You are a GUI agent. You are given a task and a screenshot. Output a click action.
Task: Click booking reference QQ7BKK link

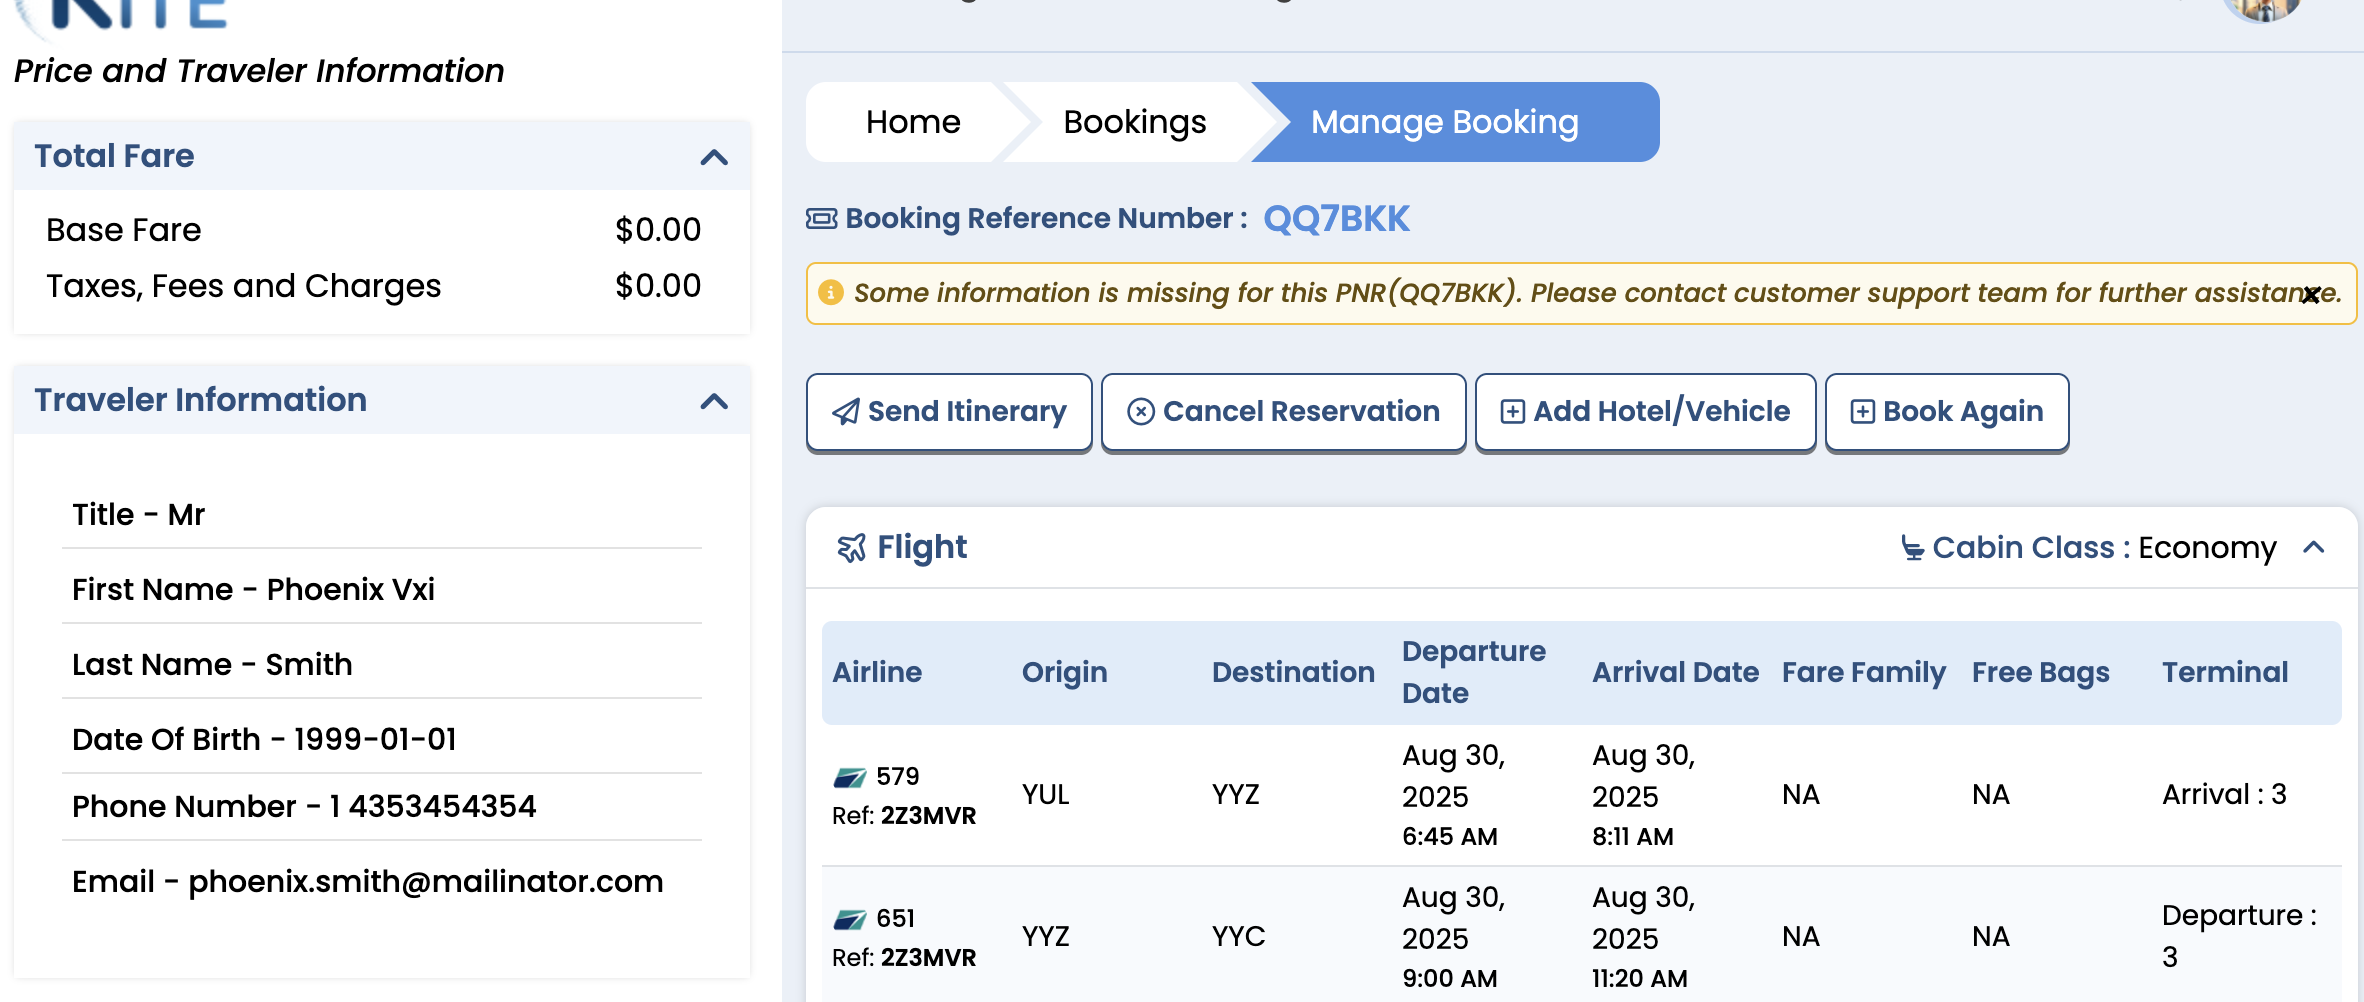(x=1336, y=218)
